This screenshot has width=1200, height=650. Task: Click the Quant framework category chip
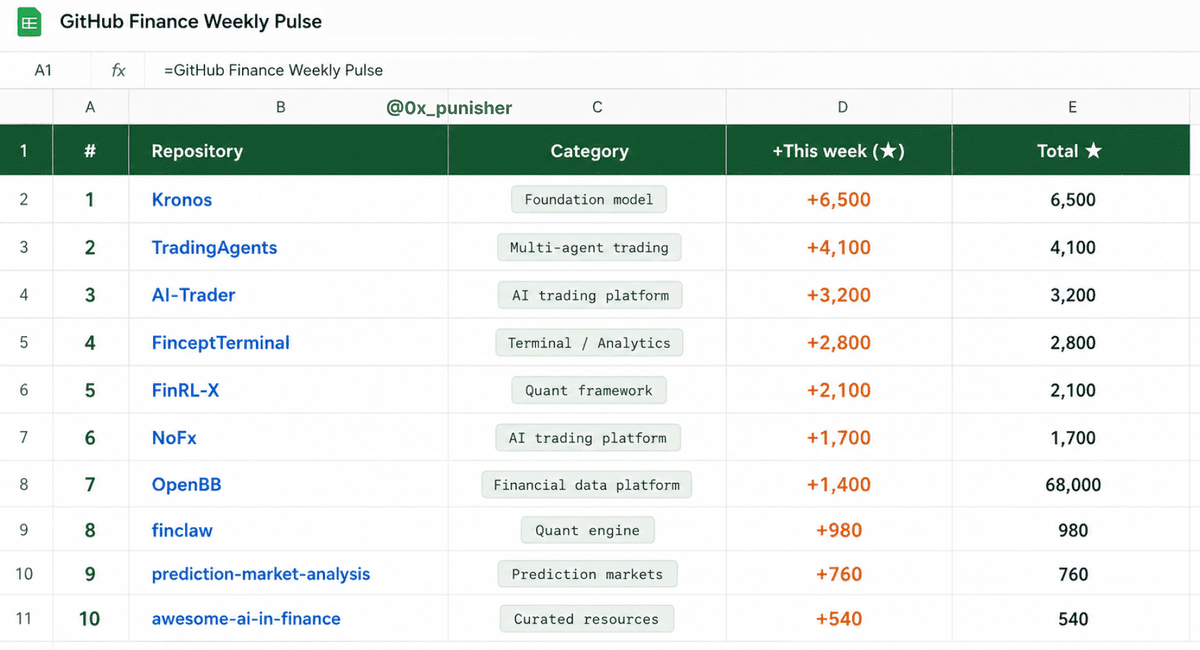589,390
